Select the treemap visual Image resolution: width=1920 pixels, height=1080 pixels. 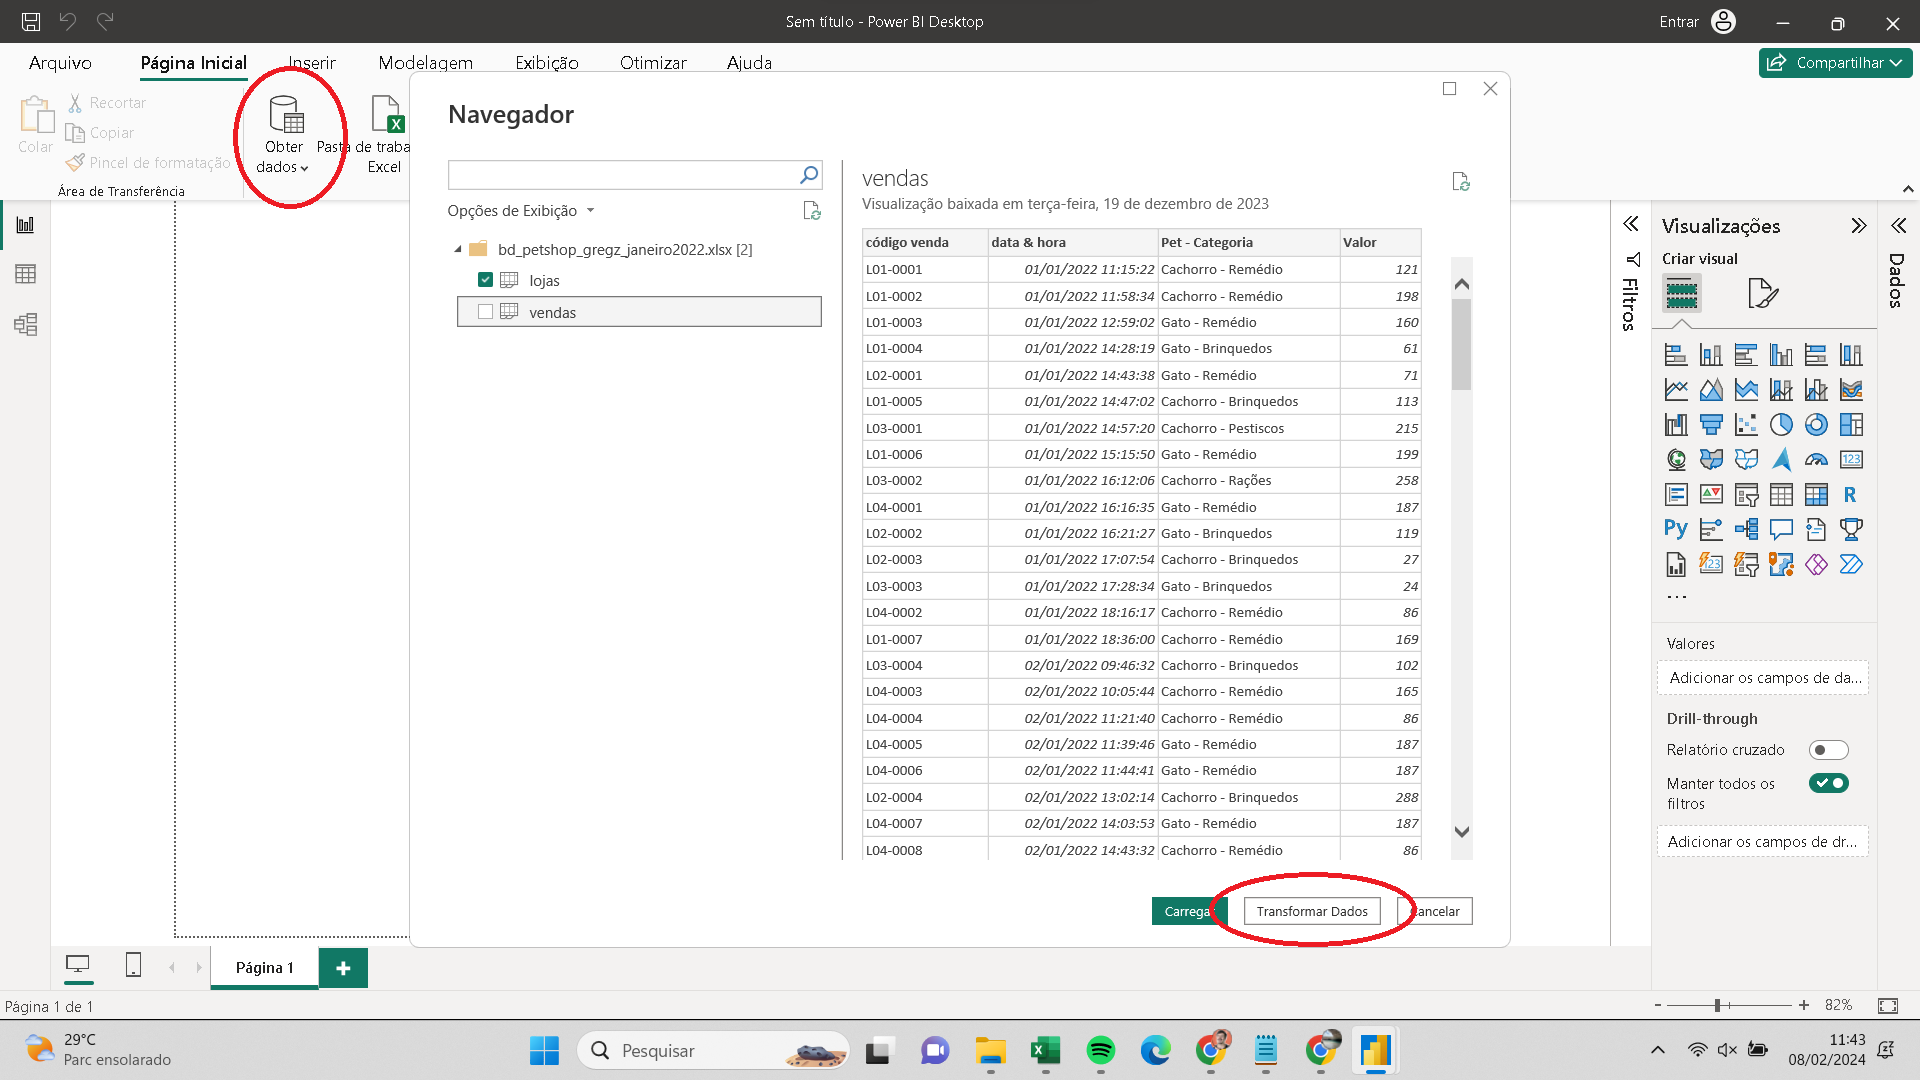(x=1851, y=425)
